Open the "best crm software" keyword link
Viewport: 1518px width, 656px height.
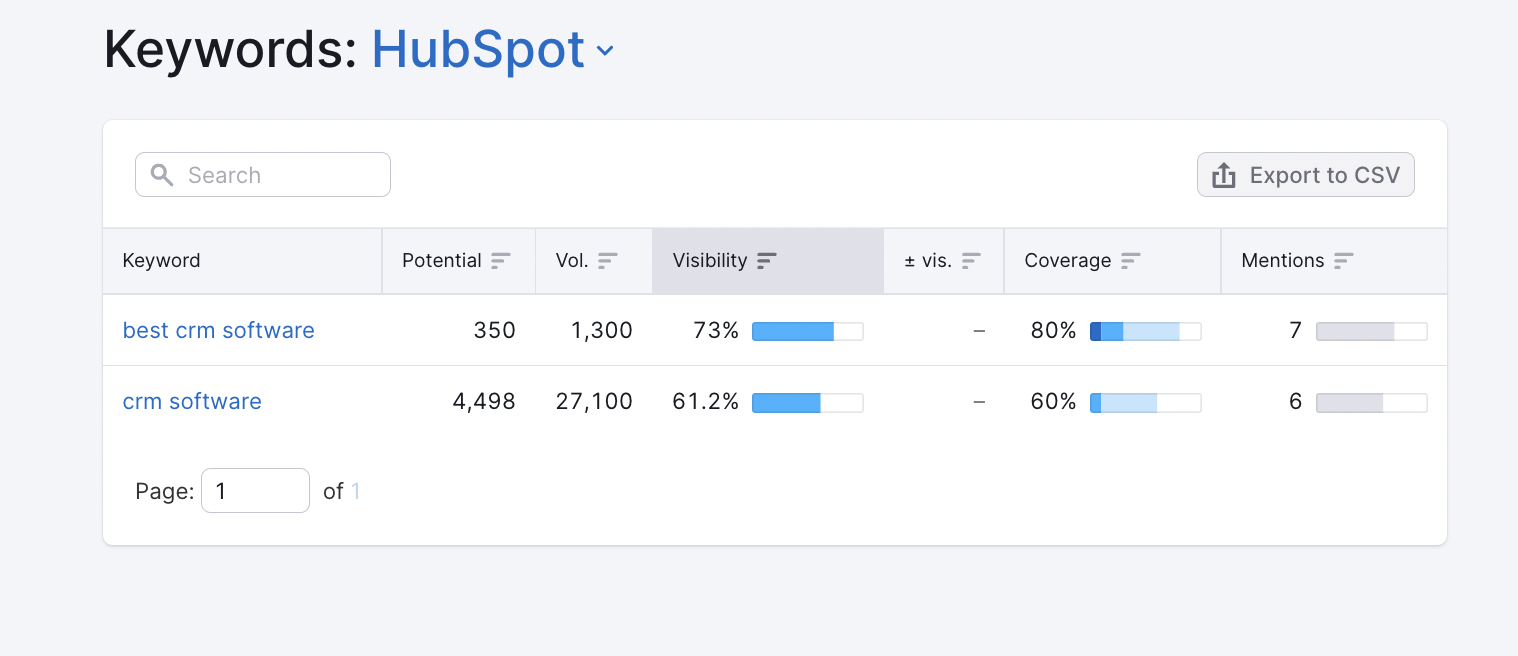click(x=218, y=330)
